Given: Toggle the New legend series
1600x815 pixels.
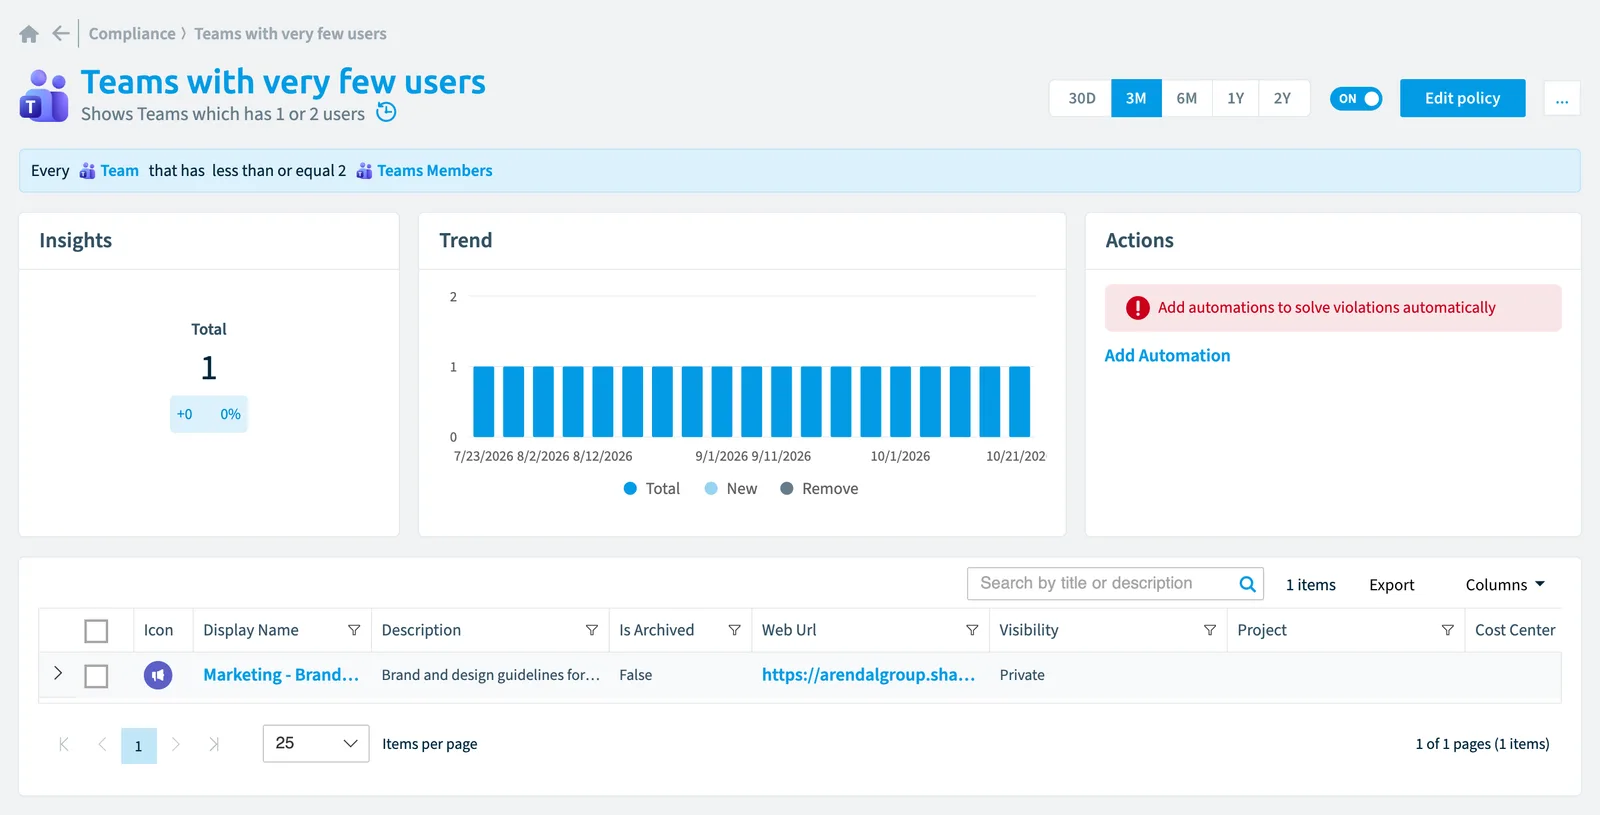Looking at the screenshot, I should [731, 489].
